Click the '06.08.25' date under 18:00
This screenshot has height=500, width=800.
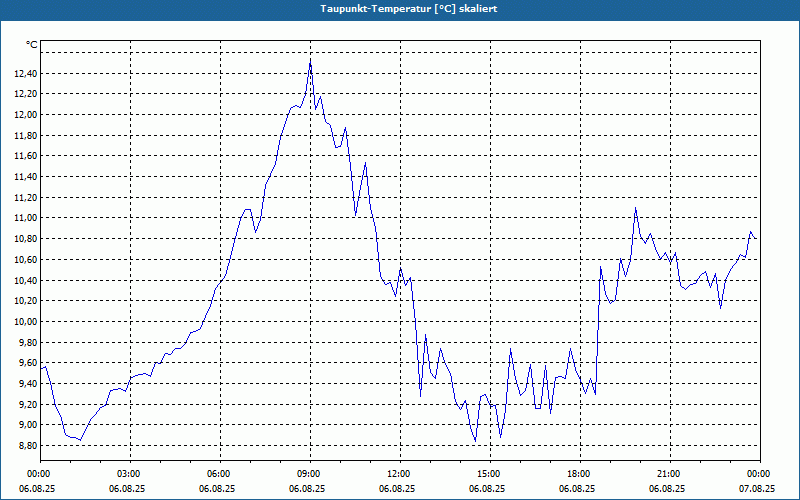tap(577, 489)
